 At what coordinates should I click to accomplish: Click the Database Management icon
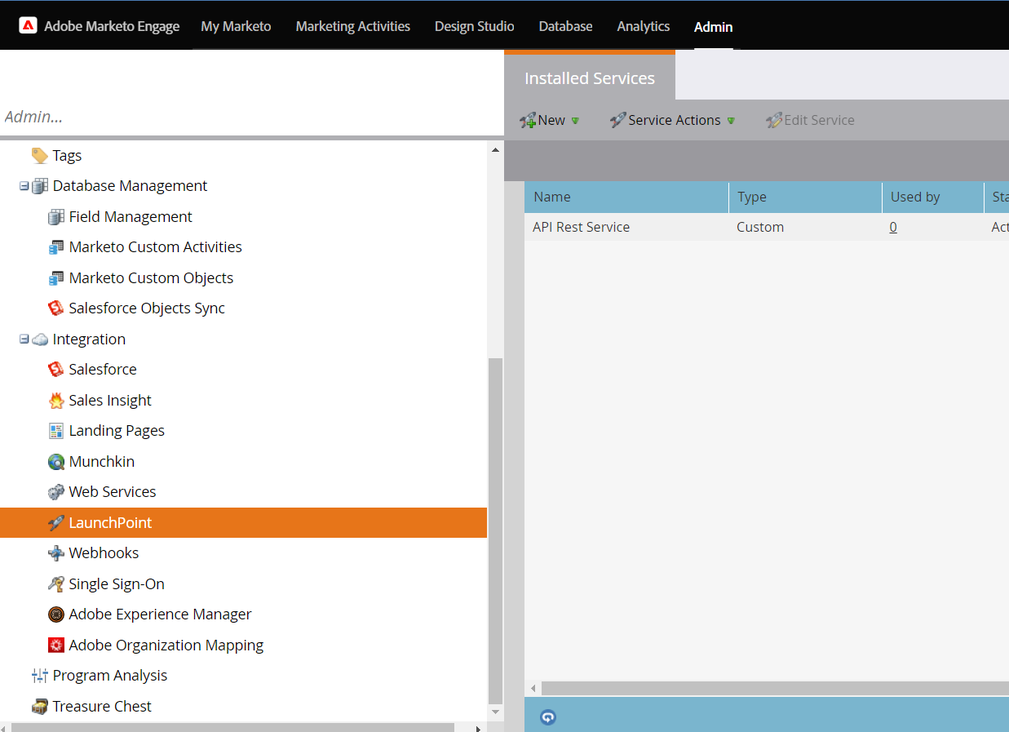(x=40, y=186)
